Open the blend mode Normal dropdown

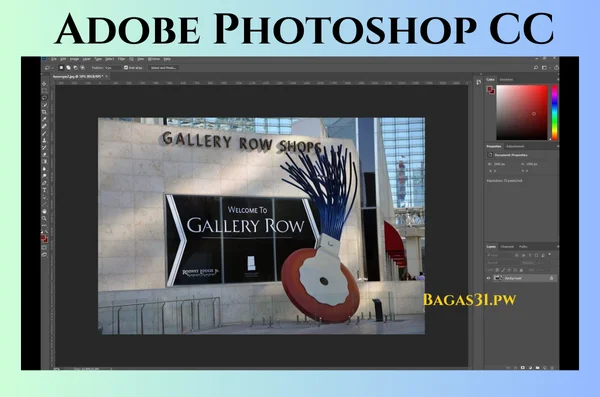(x=503, y=263)
